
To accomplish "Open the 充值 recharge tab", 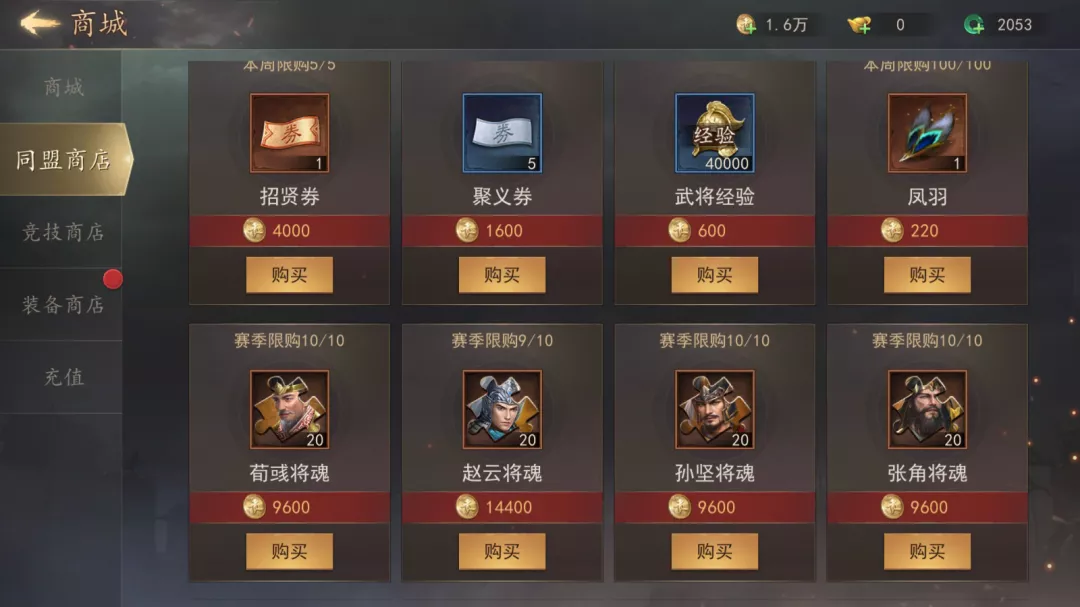I will 62,377.
